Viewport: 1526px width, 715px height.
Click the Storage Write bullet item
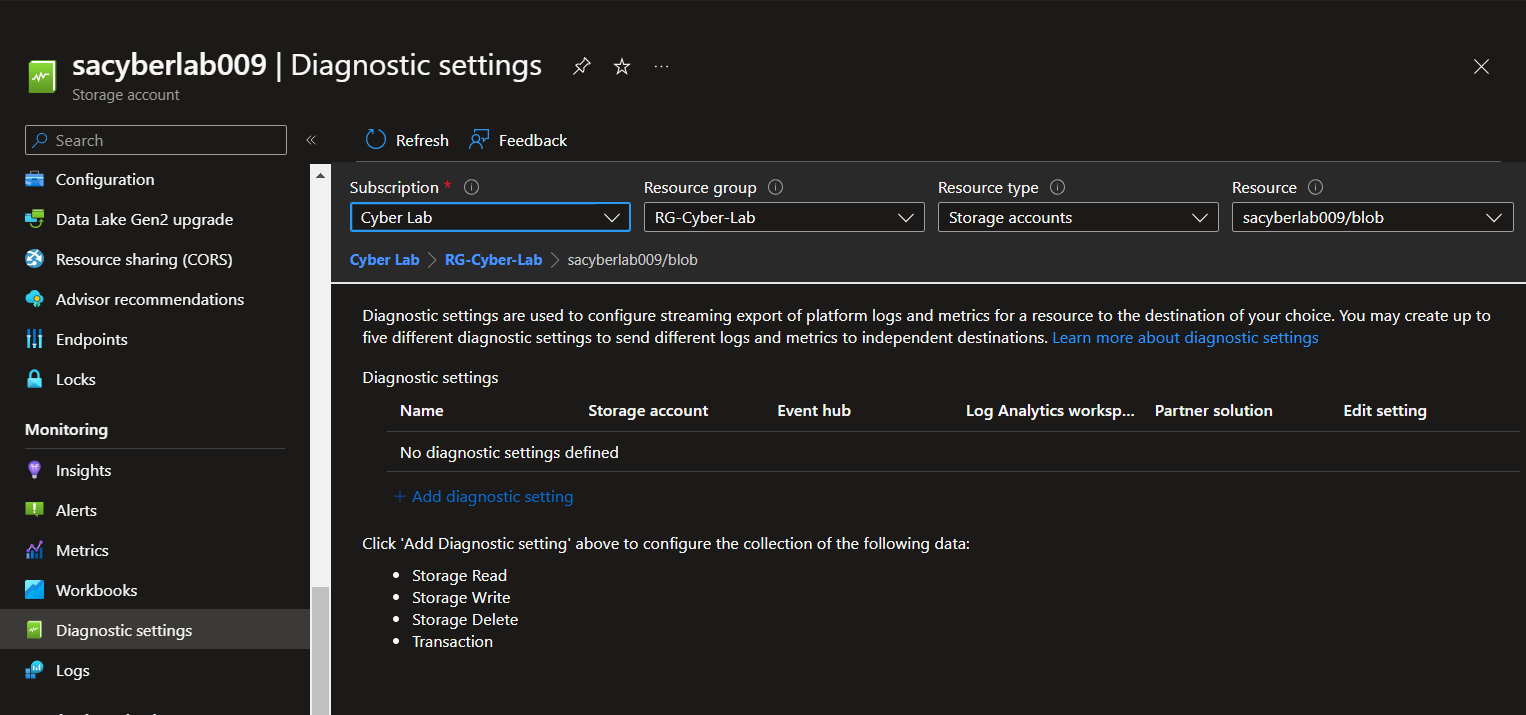click(461, 598)
